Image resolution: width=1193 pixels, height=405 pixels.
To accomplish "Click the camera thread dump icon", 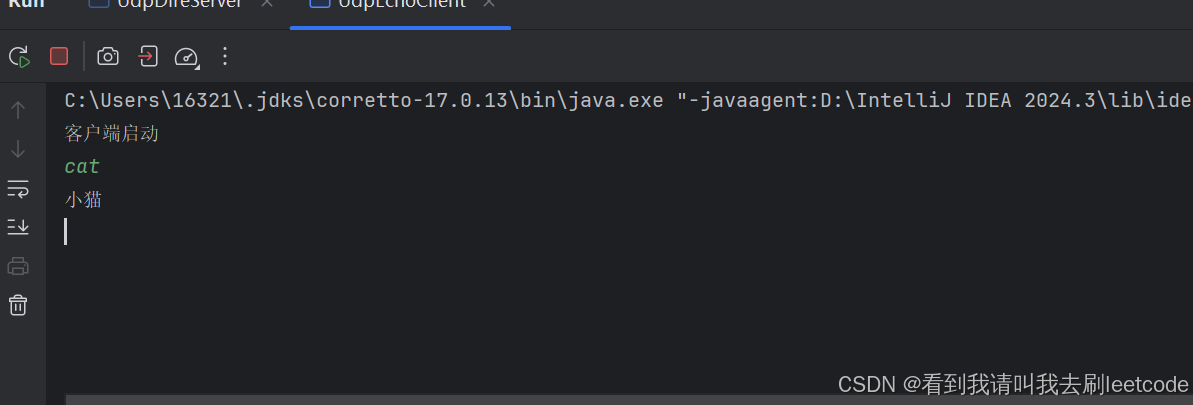I will [x=107, y=57].
